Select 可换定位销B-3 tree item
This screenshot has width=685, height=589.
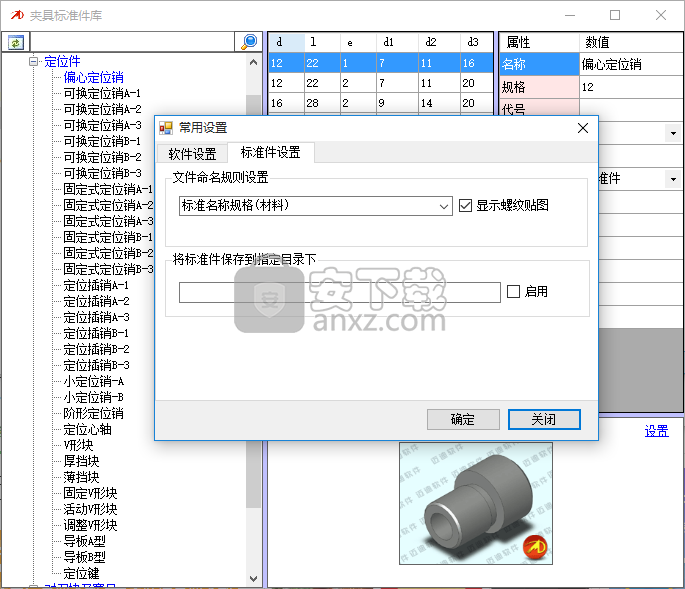click(102, 173)
